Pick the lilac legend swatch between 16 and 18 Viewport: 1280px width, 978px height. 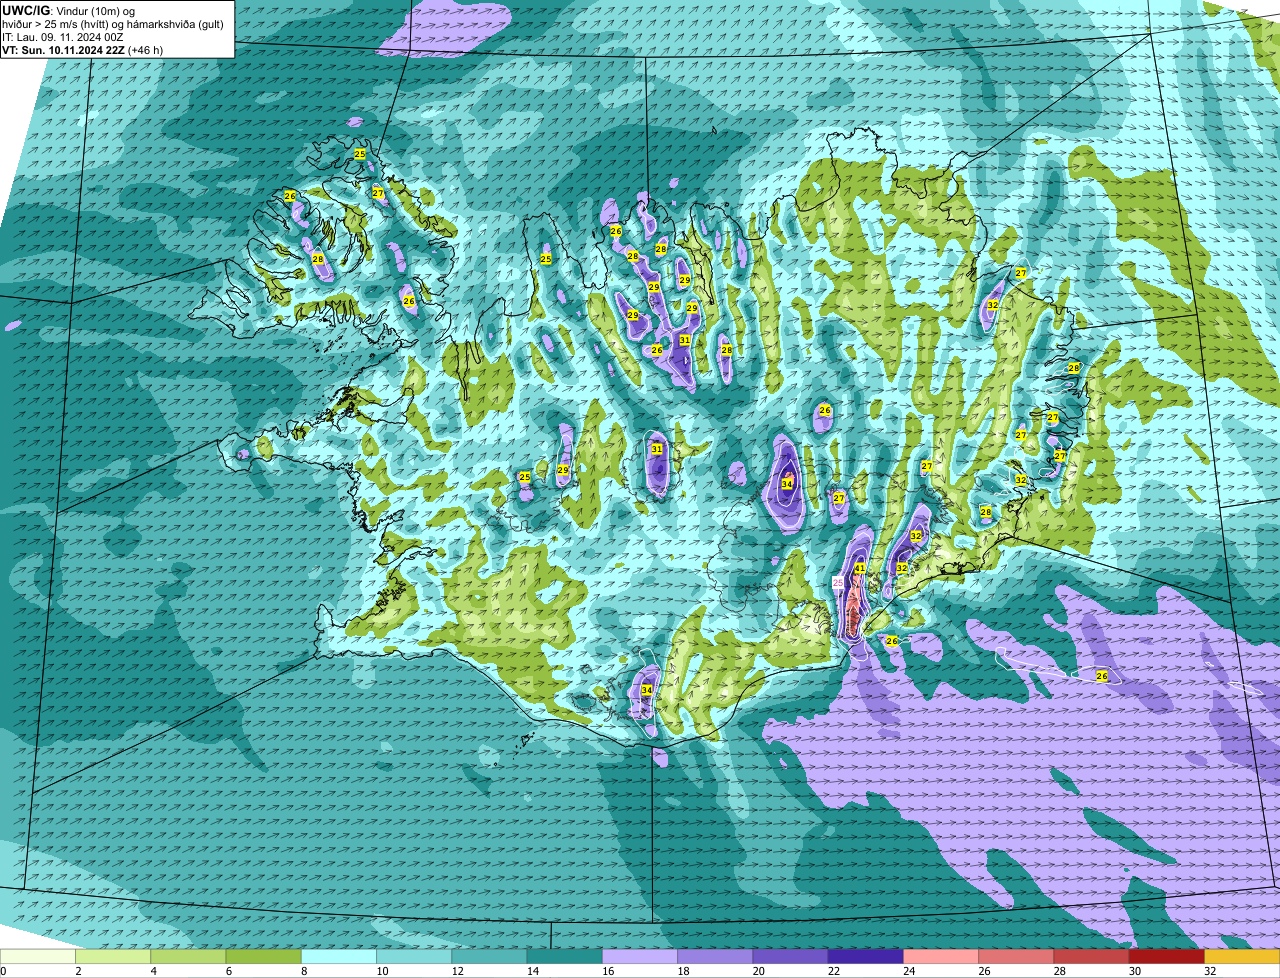click(x=640, y=956)
